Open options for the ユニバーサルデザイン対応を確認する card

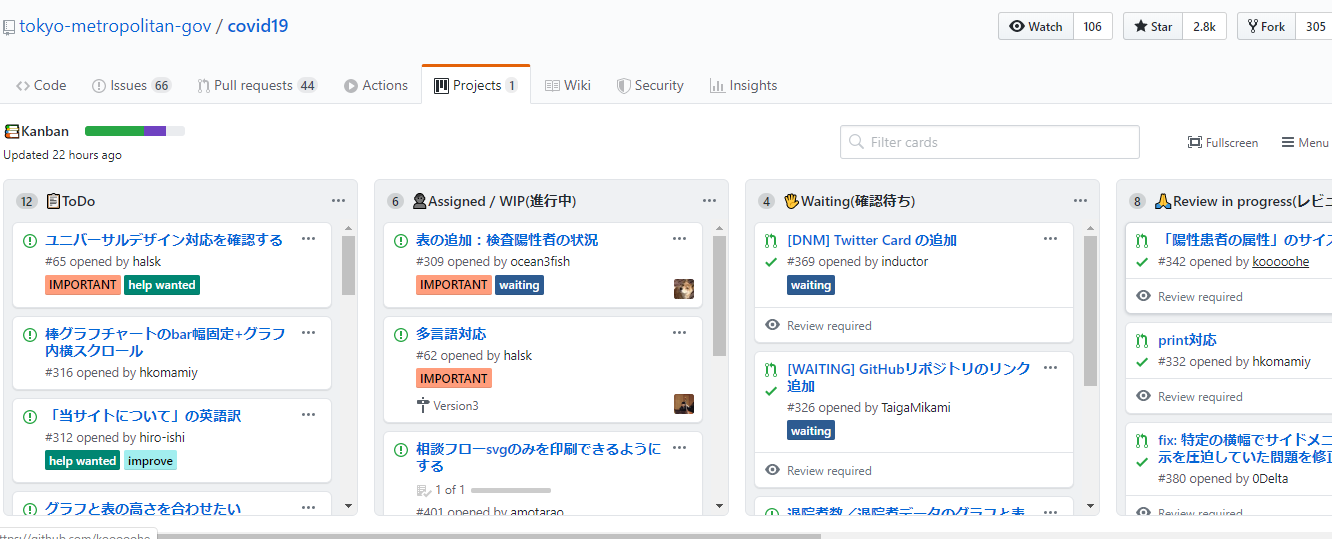pyautogui.click(x=308, y=238)
